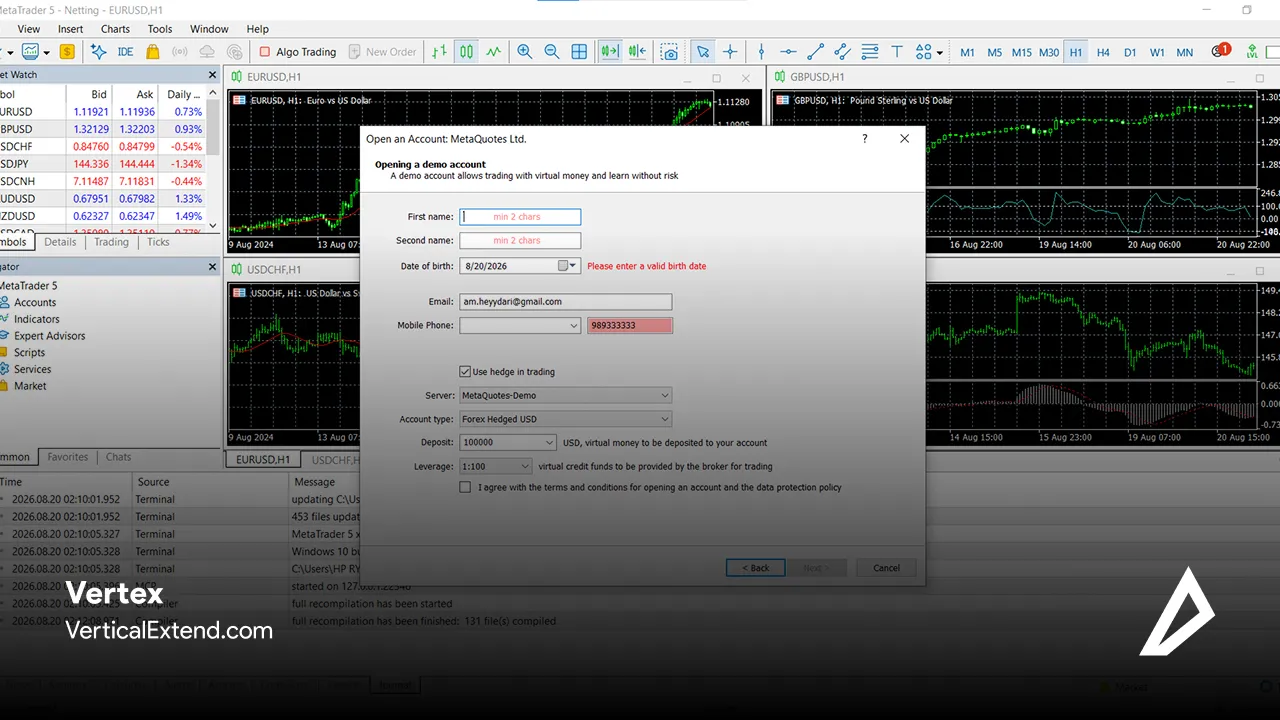Click the cloud hosting icon
The height and width of the screenshot is (720, 1280).
pos(207,52)
